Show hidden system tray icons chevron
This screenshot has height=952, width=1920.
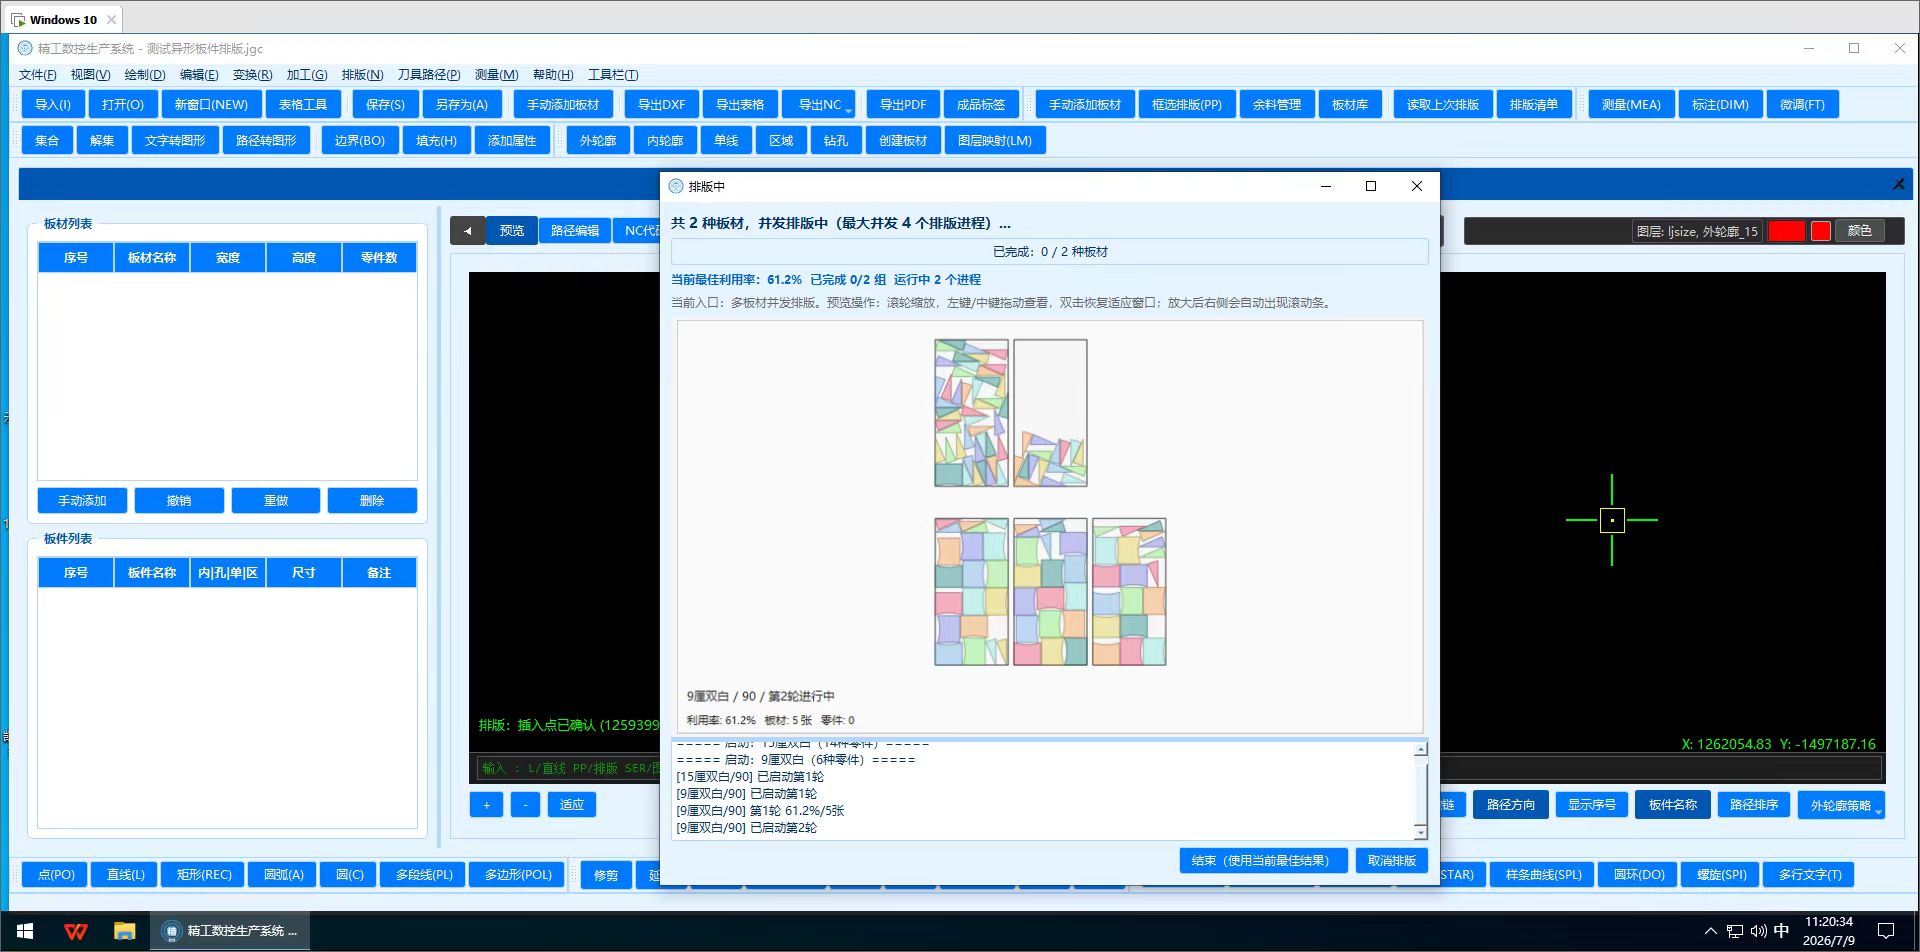tap(1710, 931)
